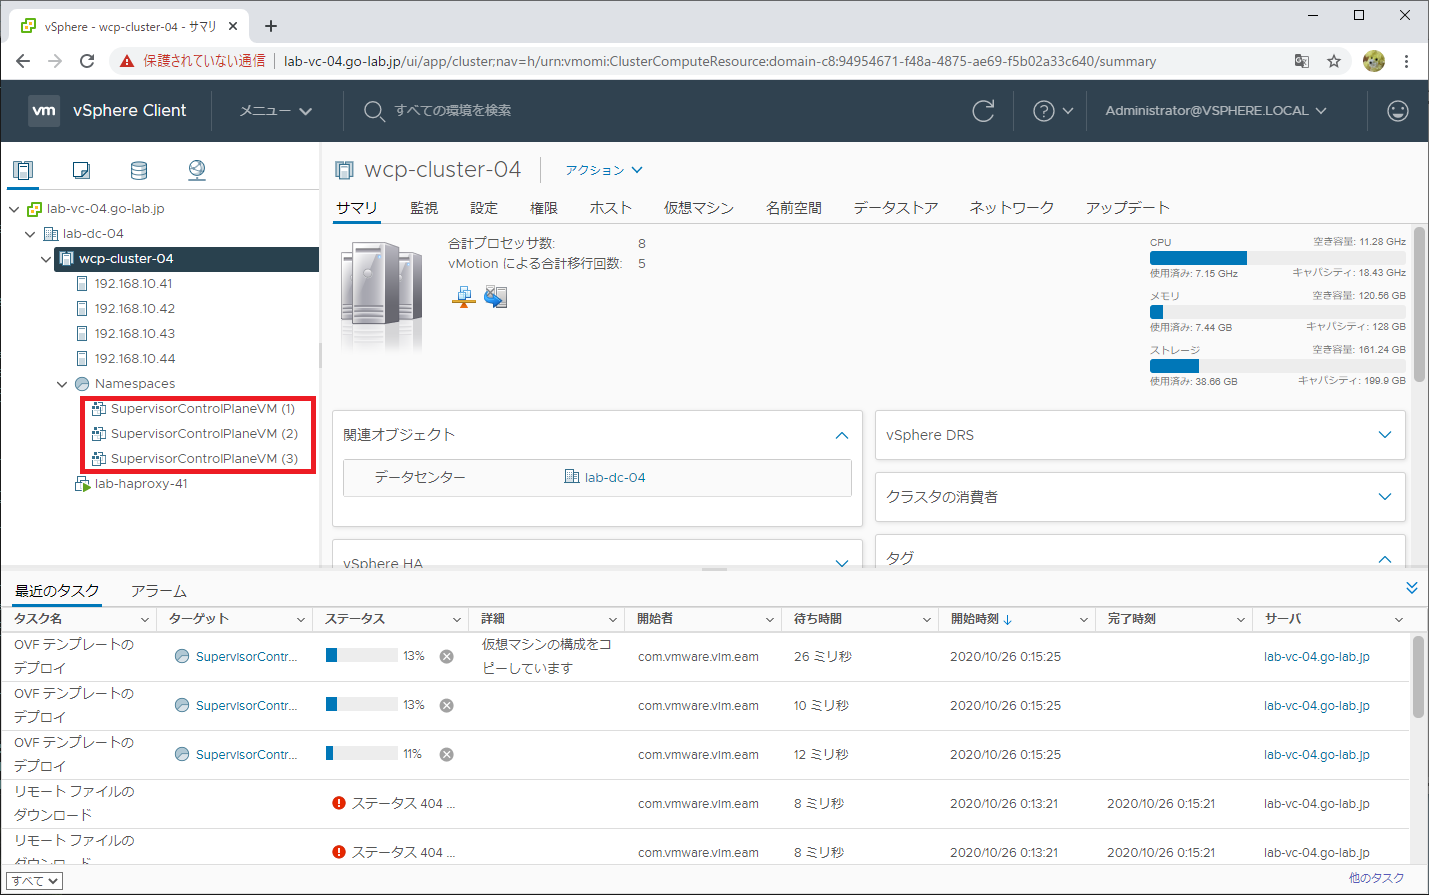Image resolution: width=1429 pixels, height=895 pixels.
Task: Select SupervisorControlPlaneVM (3)
Action: (203, 459)
